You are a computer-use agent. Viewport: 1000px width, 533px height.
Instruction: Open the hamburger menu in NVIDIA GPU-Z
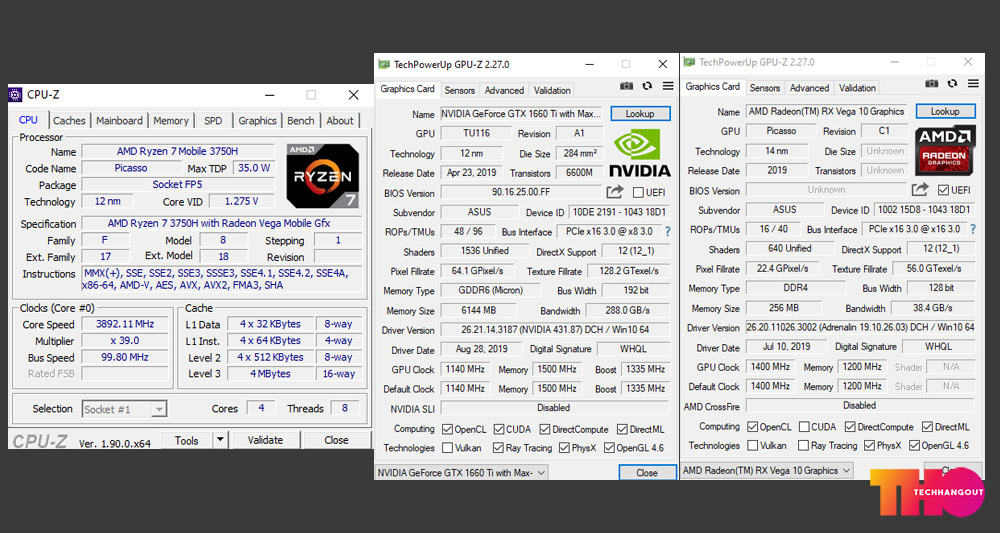tap(668, 86)
